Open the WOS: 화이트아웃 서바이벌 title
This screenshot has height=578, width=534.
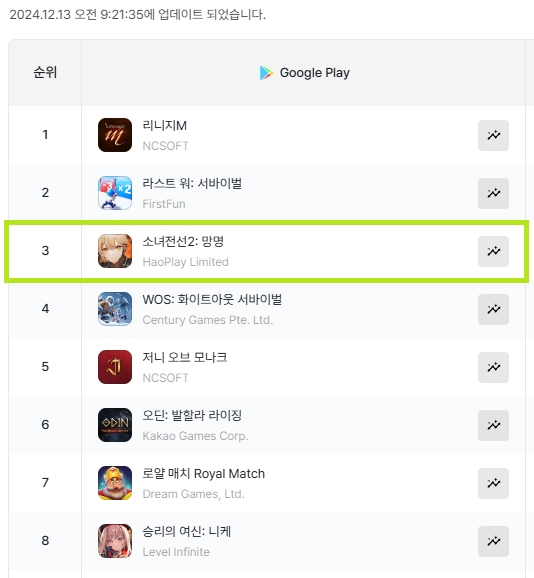tap(212, 299)
